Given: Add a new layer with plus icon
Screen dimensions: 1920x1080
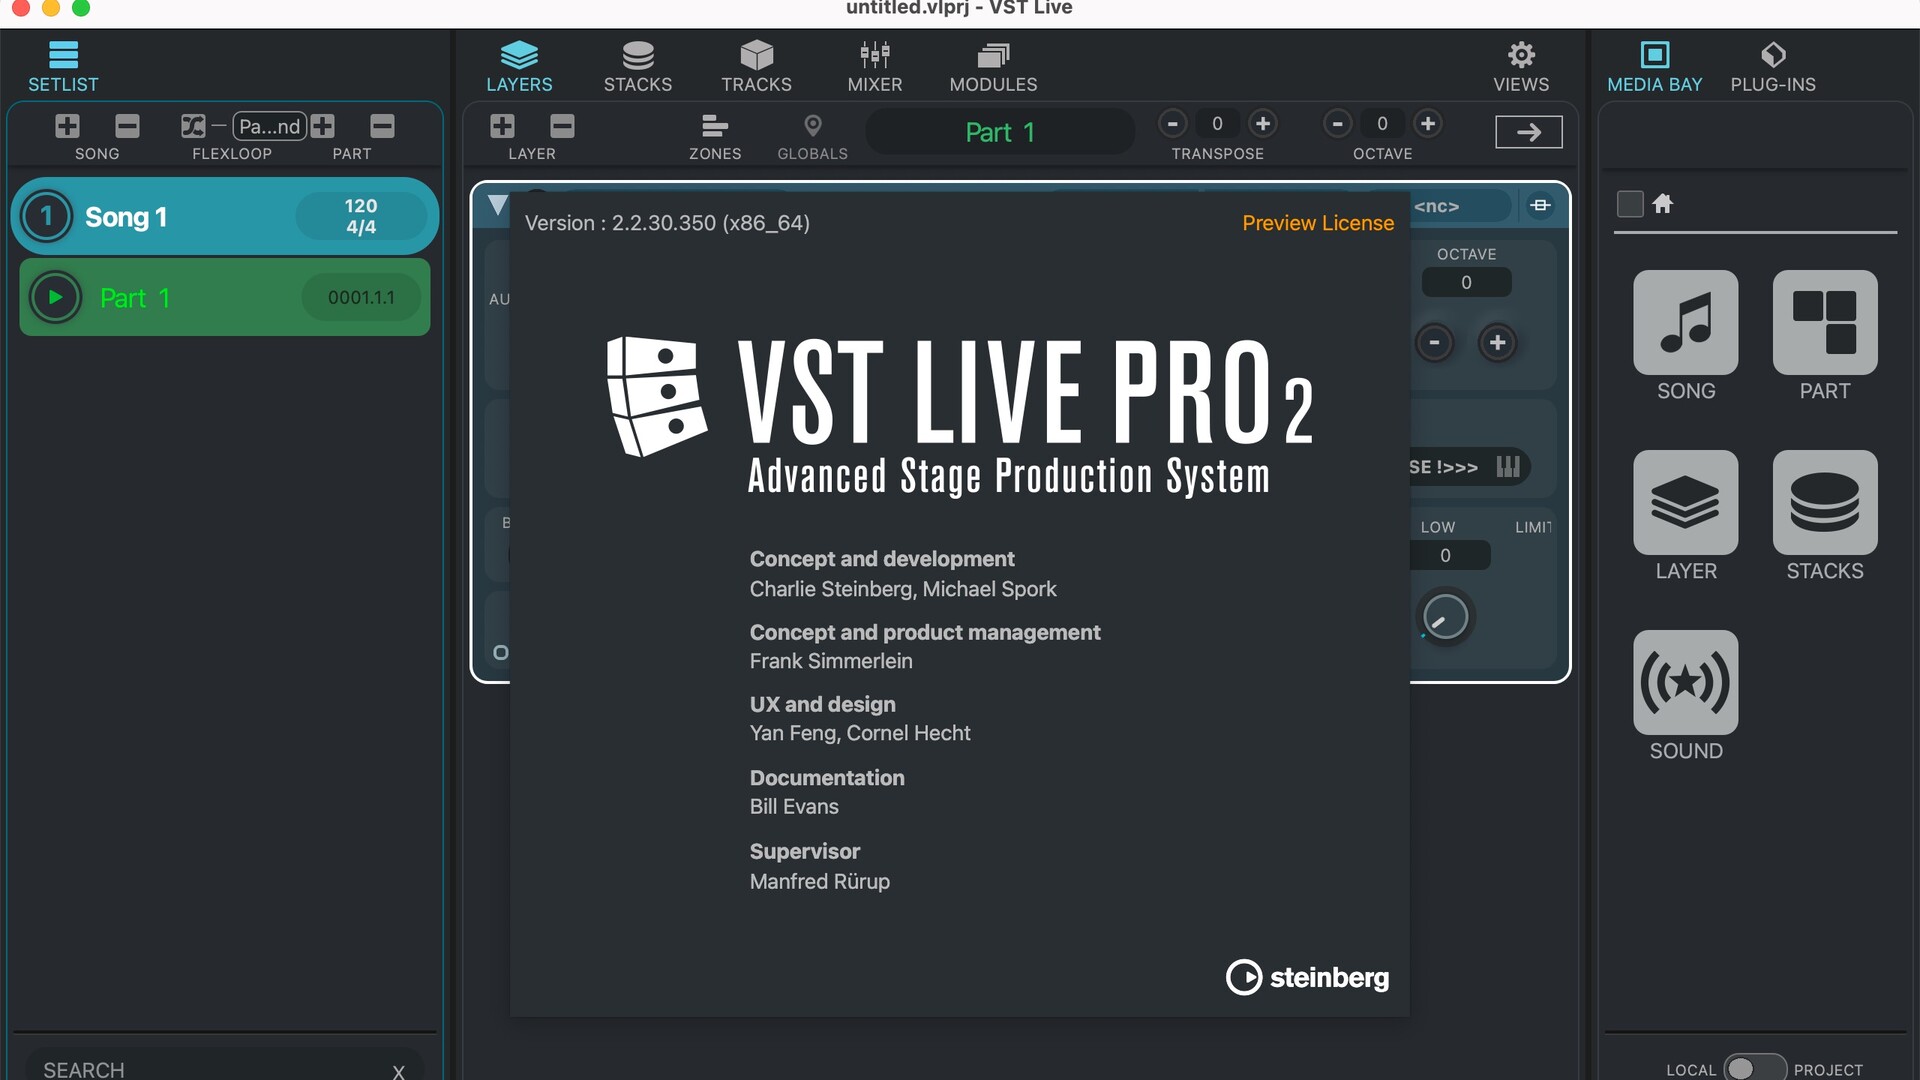Looking at the screenshot, I should tap(502, 126).
